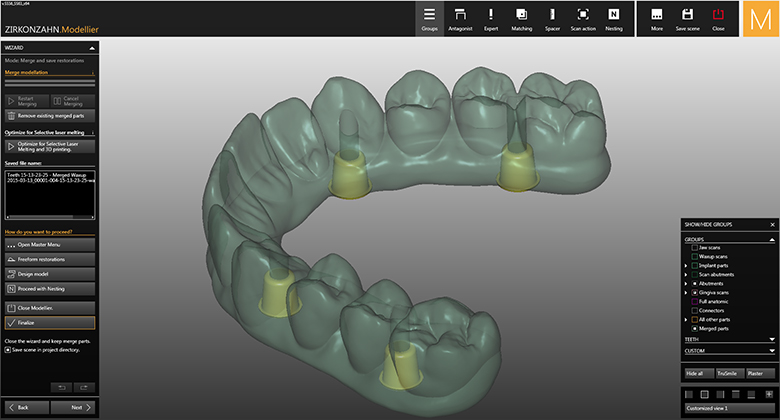Click the Finalize option
The height and width of the screenshot is (420, 780).
click(49, 323)
